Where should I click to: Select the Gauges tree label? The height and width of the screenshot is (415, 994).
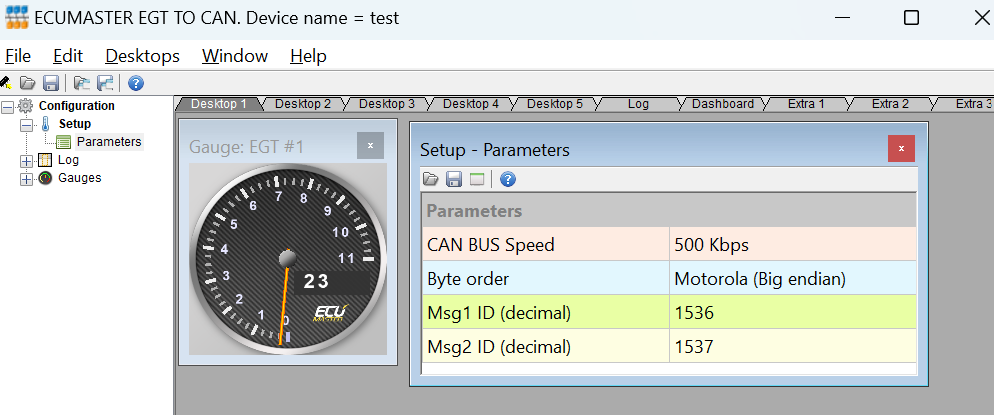80,177
